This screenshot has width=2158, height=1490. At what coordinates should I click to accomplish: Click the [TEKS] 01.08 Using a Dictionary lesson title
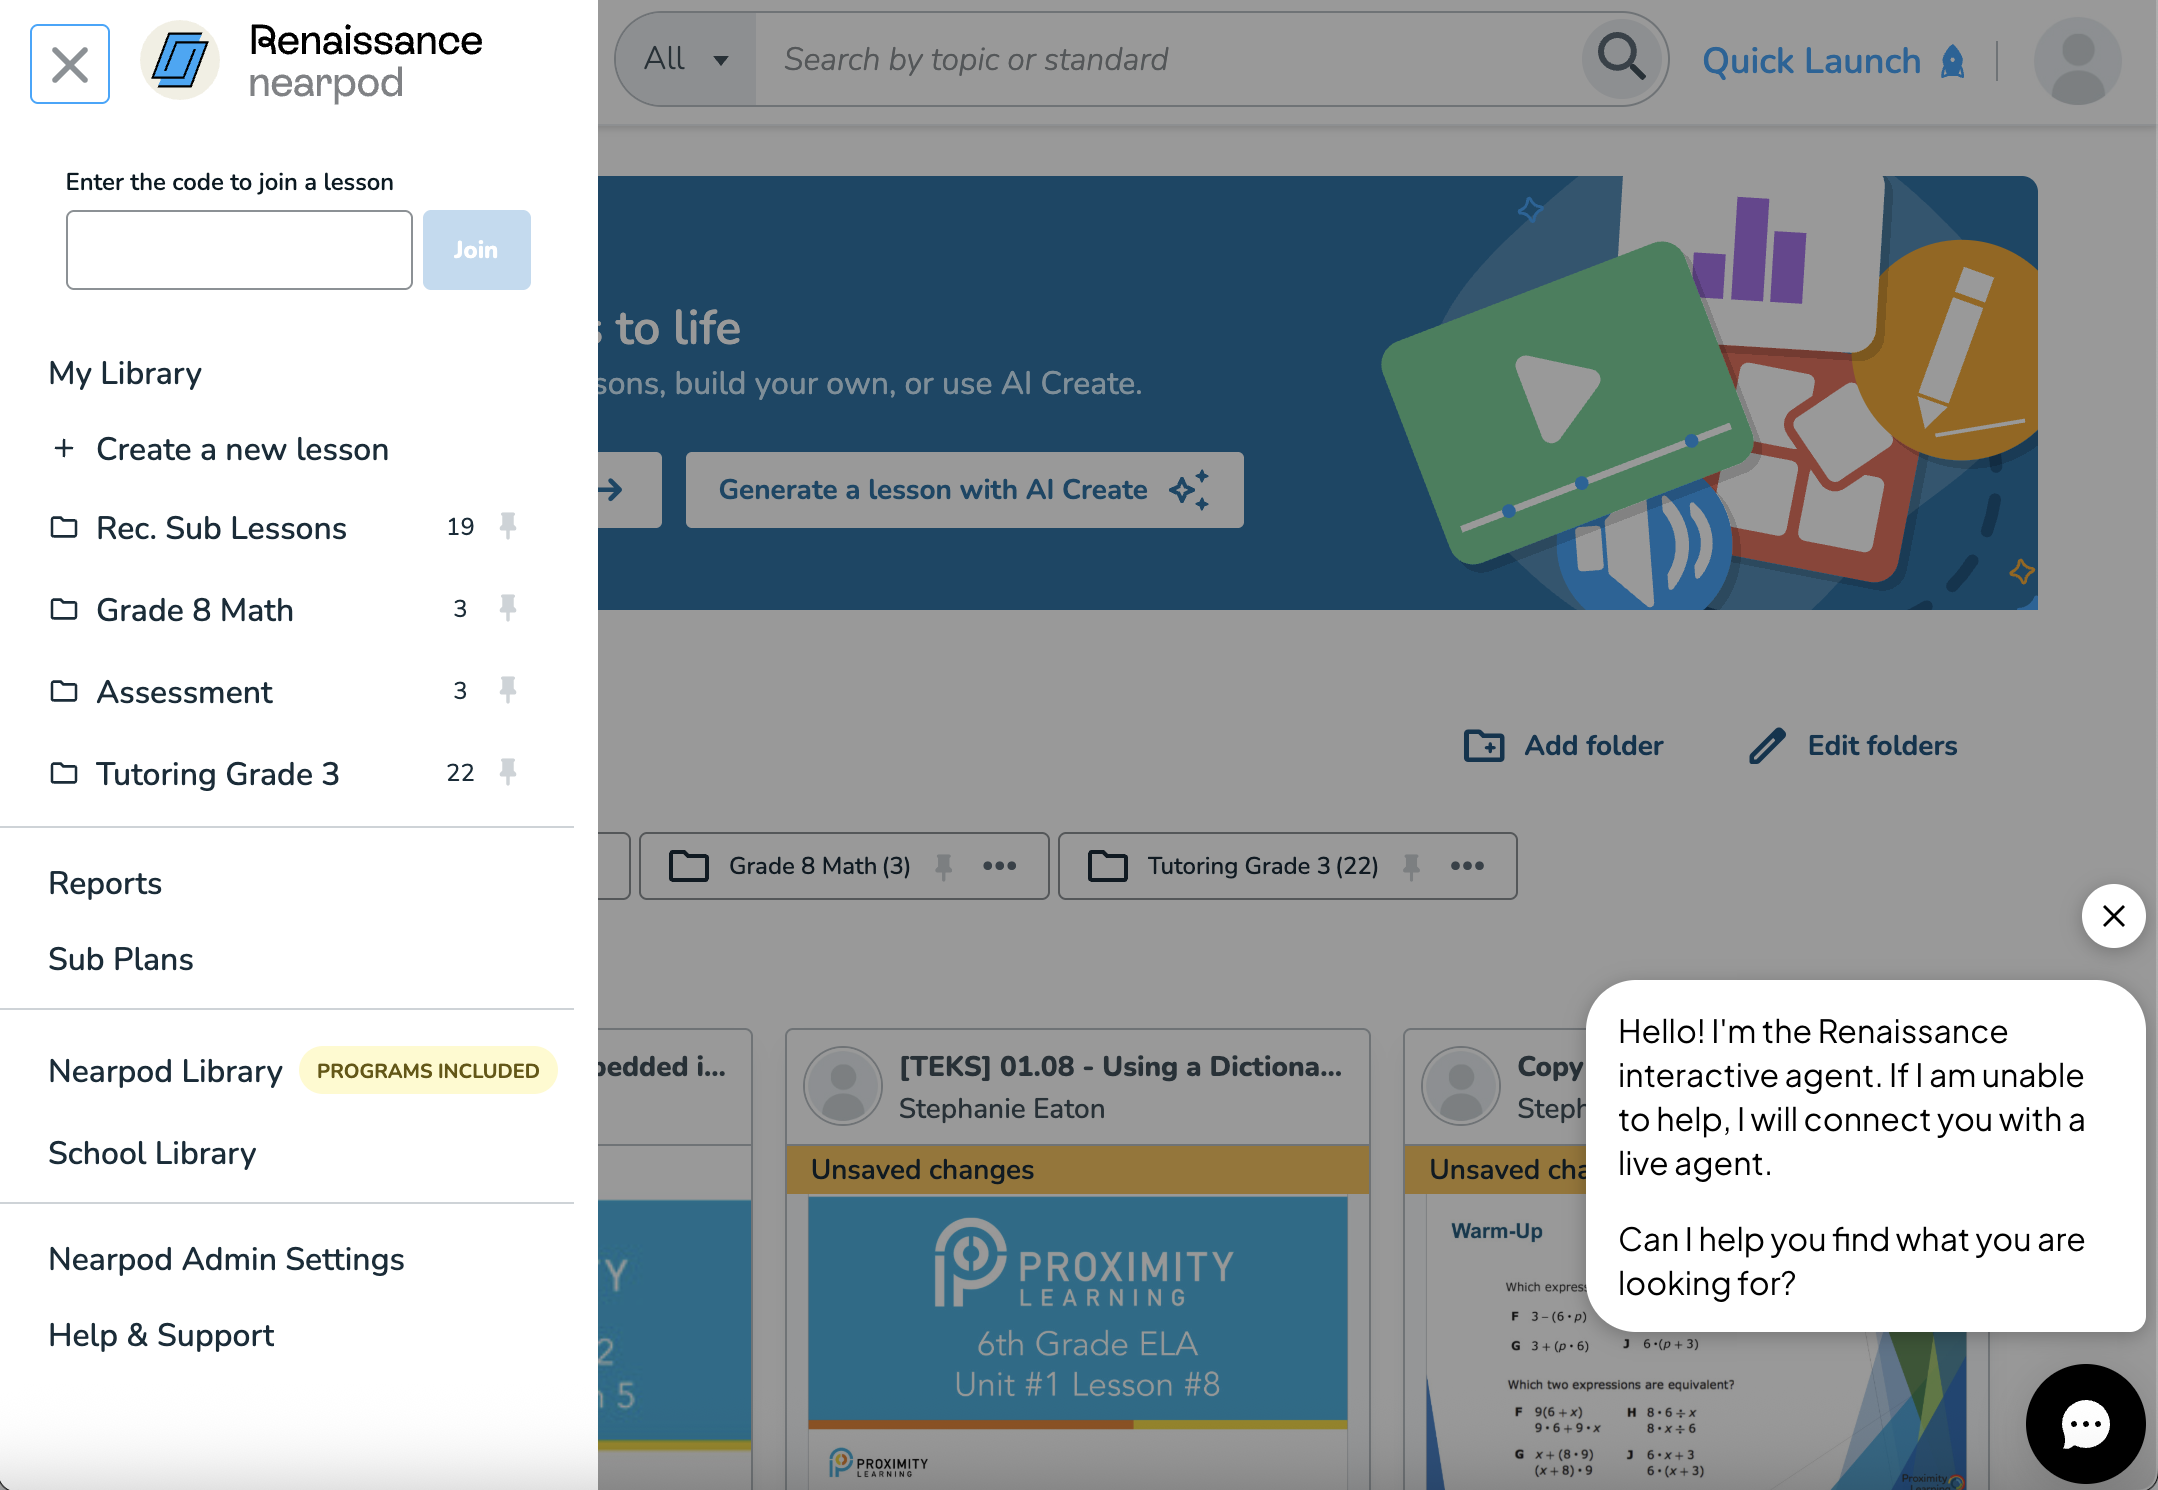click(x=1120, y=1066)
